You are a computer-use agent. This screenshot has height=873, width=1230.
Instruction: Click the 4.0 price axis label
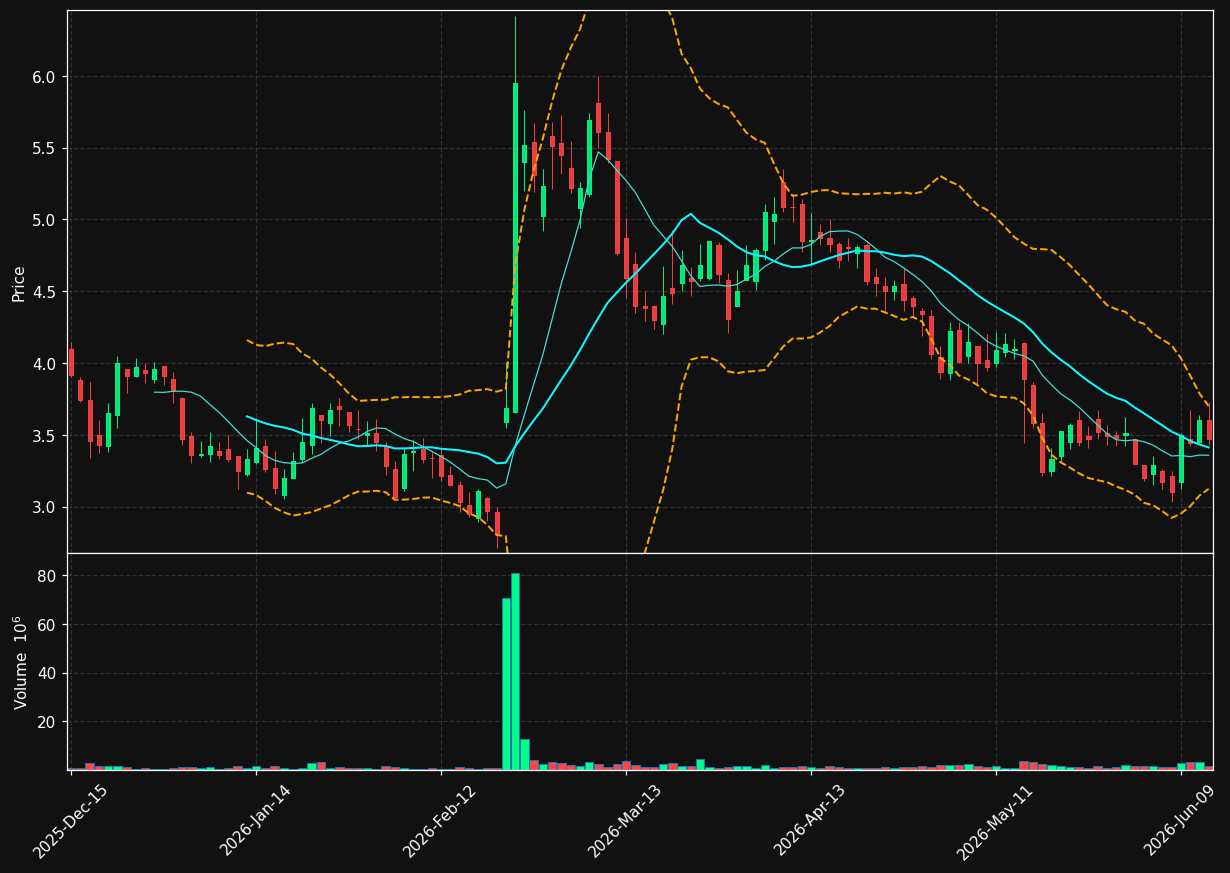[x=46, y=364]
